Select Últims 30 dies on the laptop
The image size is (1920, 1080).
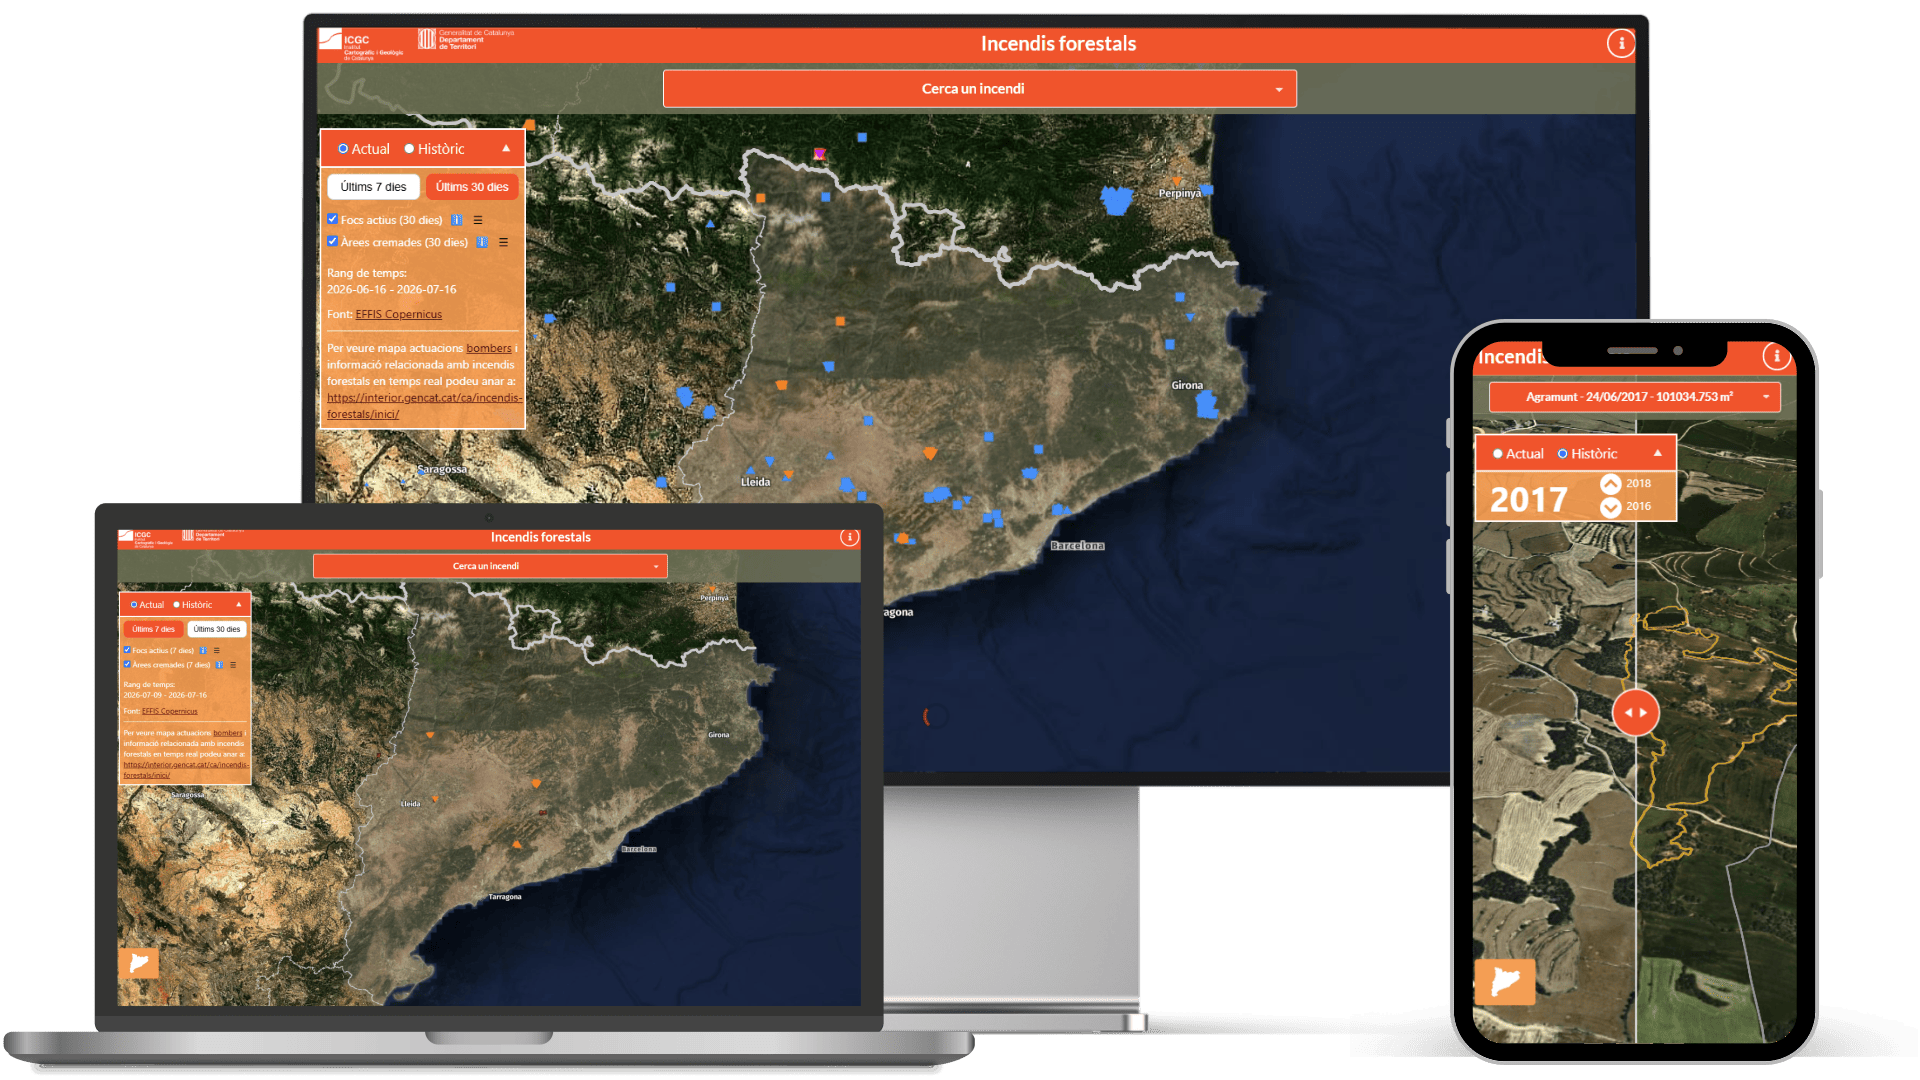[217, 630]
